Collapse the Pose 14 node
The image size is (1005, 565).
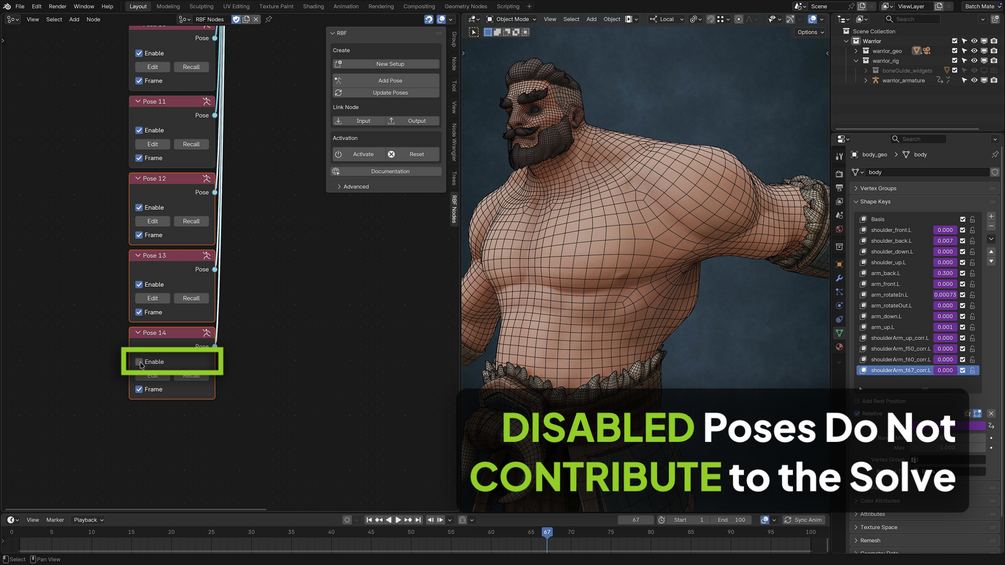(x=138, y=332)
